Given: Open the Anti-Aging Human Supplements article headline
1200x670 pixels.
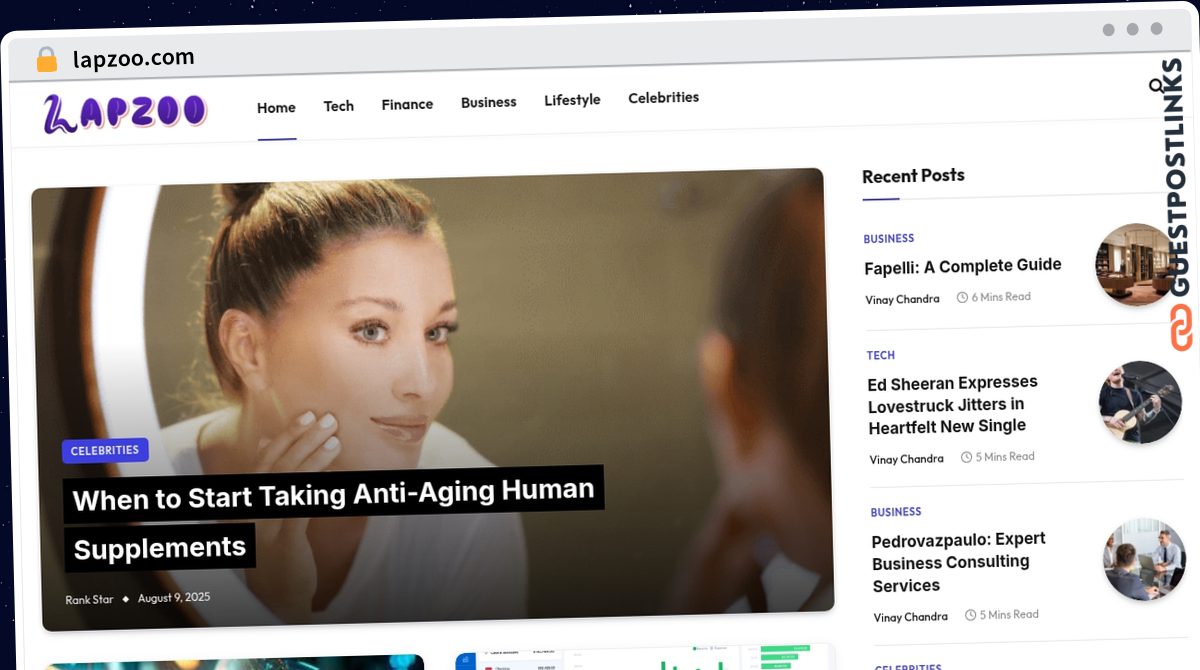Looking at the screenshot, I should pos(333,496).
